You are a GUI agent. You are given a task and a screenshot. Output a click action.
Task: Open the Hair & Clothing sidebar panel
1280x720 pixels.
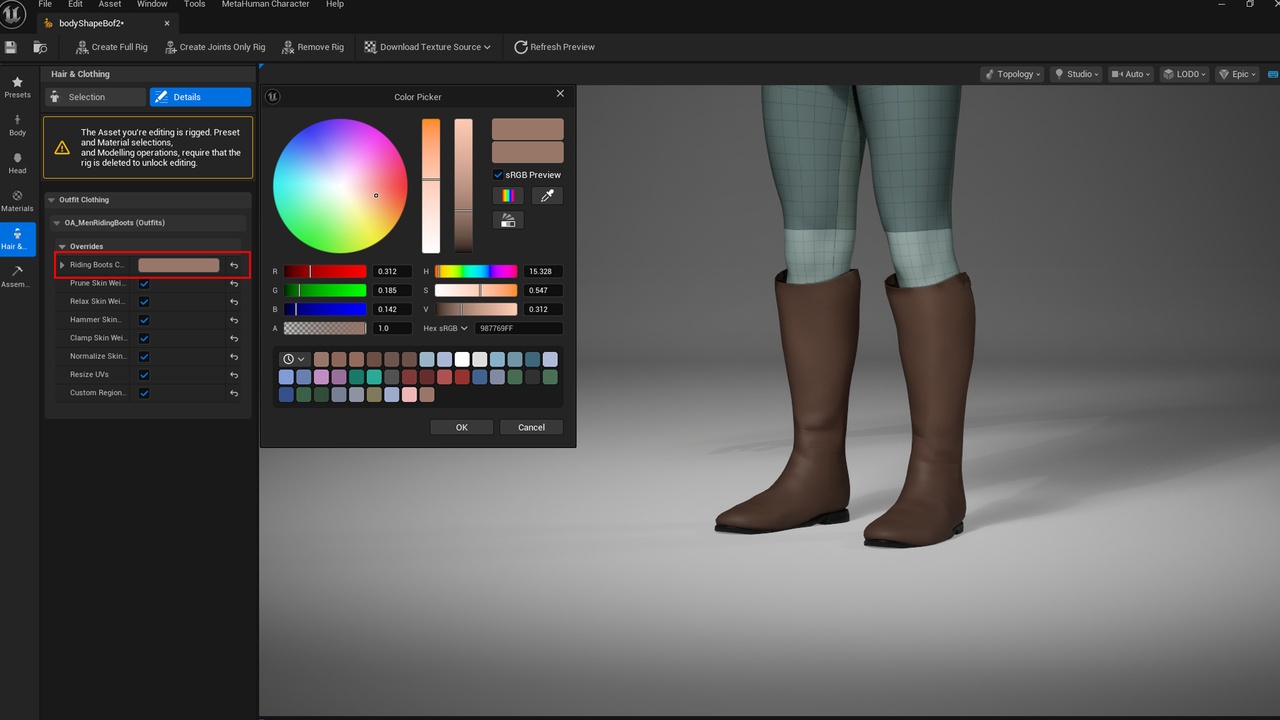pos(17,239)
